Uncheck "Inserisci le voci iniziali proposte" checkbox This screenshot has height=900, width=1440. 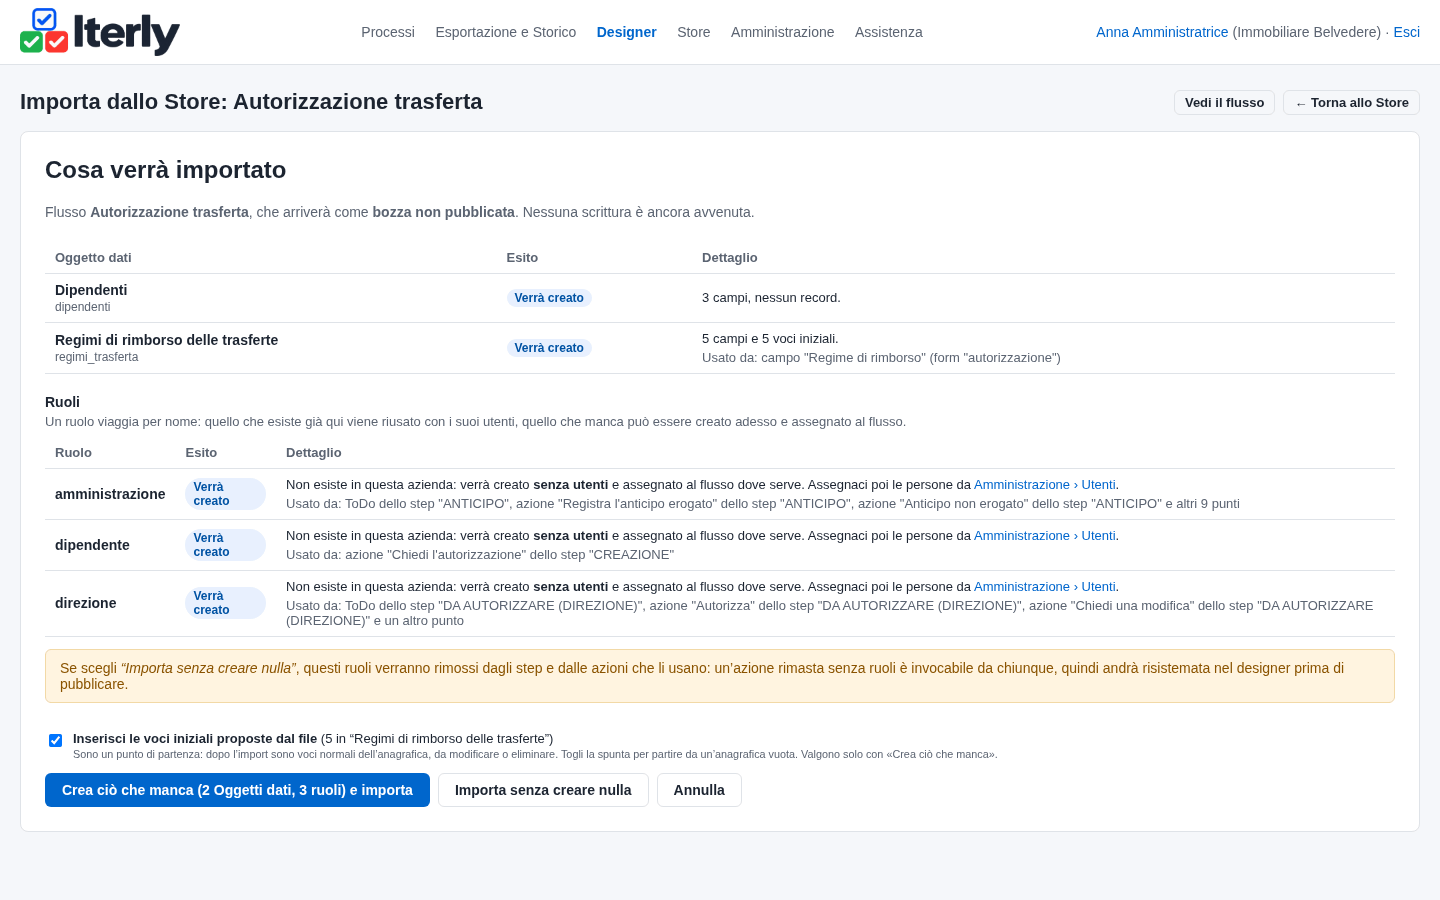(x=56, y=740)
